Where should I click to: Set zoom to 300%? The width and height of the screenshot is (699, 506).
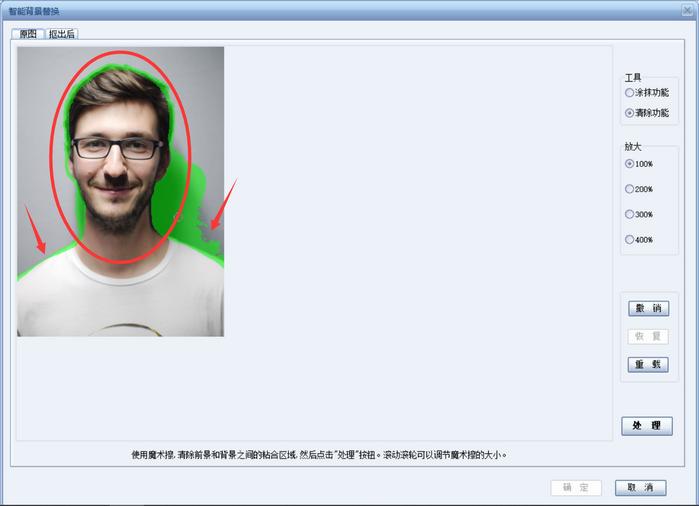pyautogui.click(x=639, y=214)
